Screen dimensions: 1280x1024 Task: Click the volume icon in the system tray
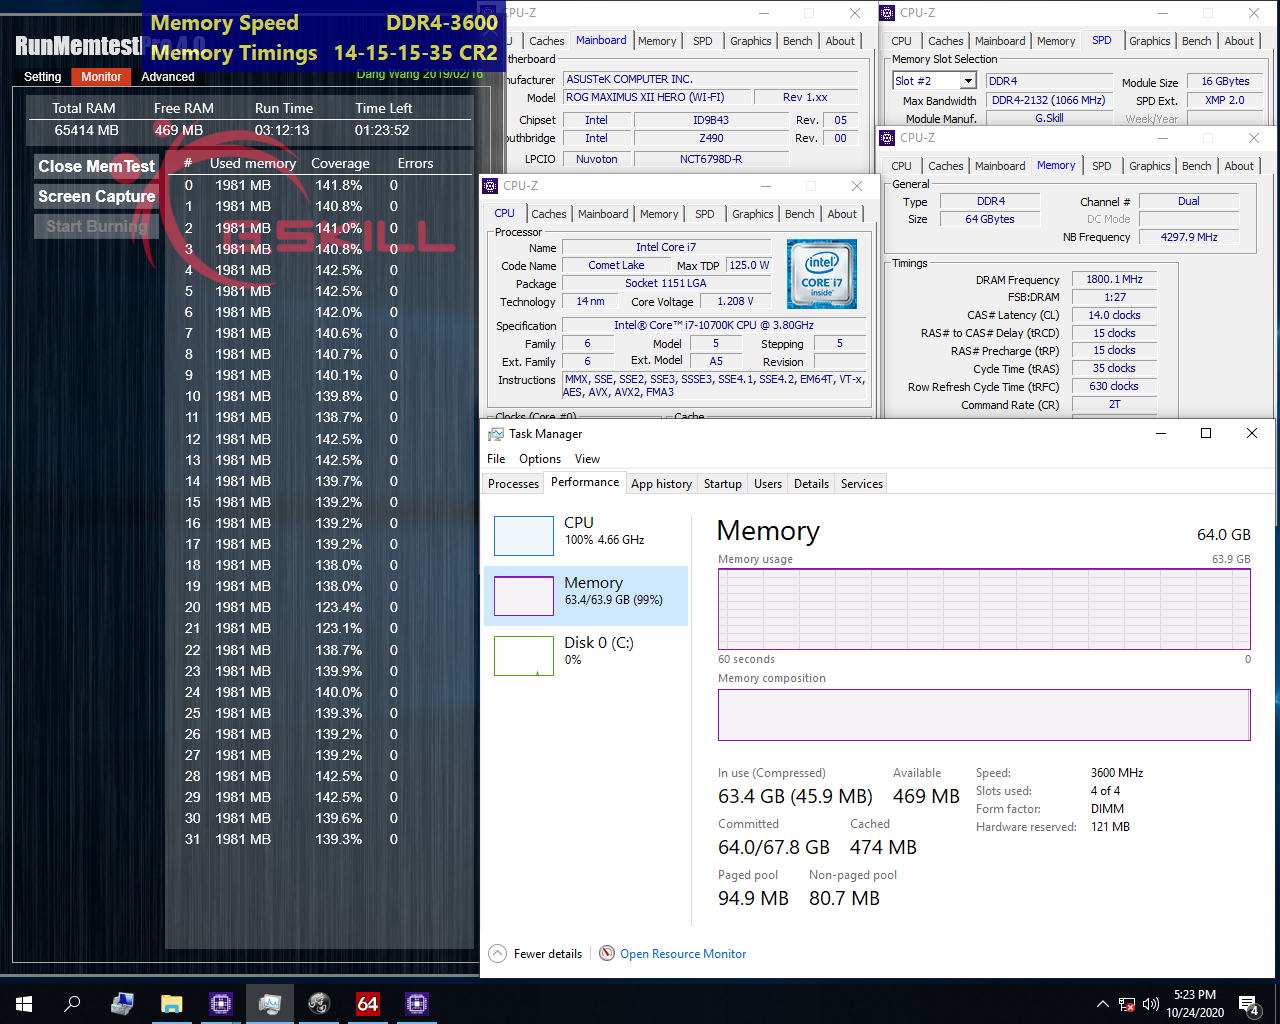click(x=1151, y=1003)
